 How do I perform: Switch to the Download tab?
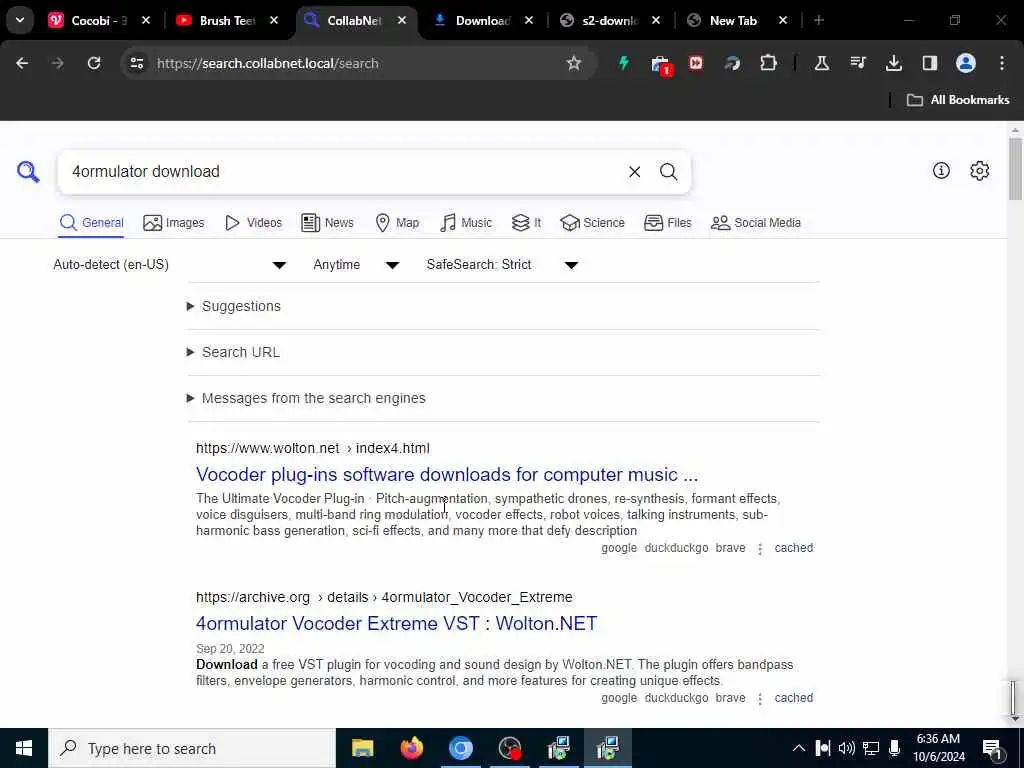coord(483,20)
